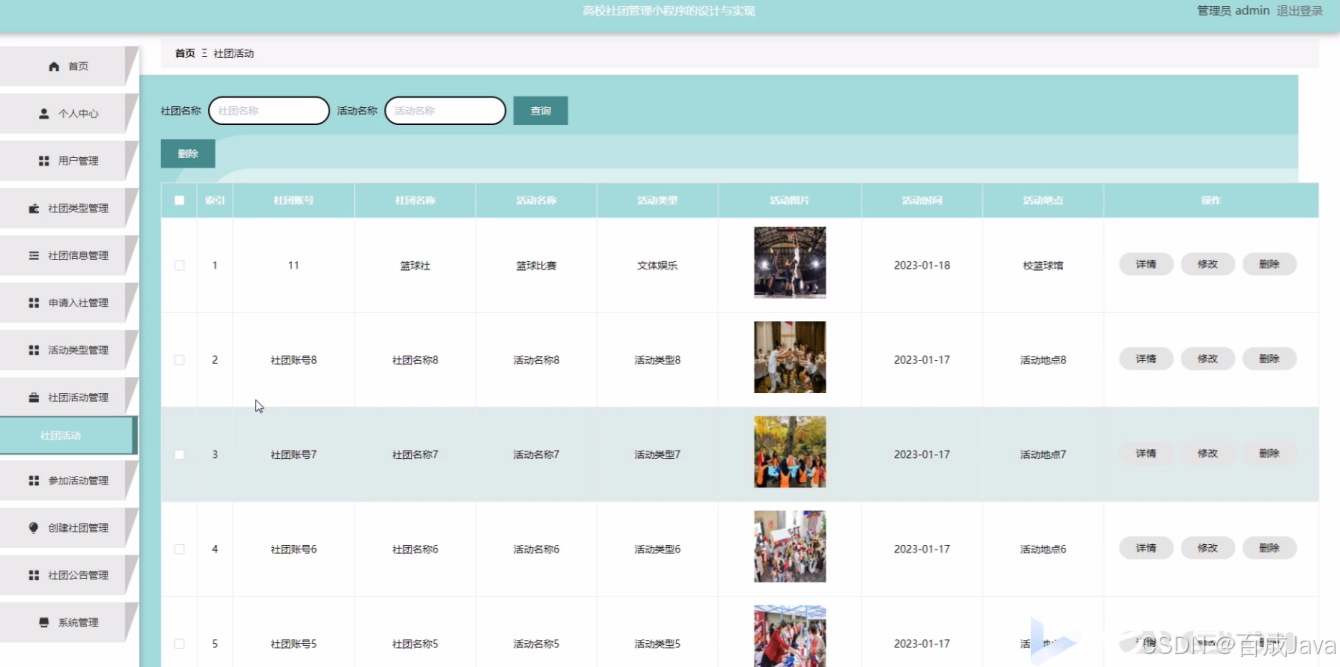Click 修改 for the 篮球社 row

[1207, 264]
